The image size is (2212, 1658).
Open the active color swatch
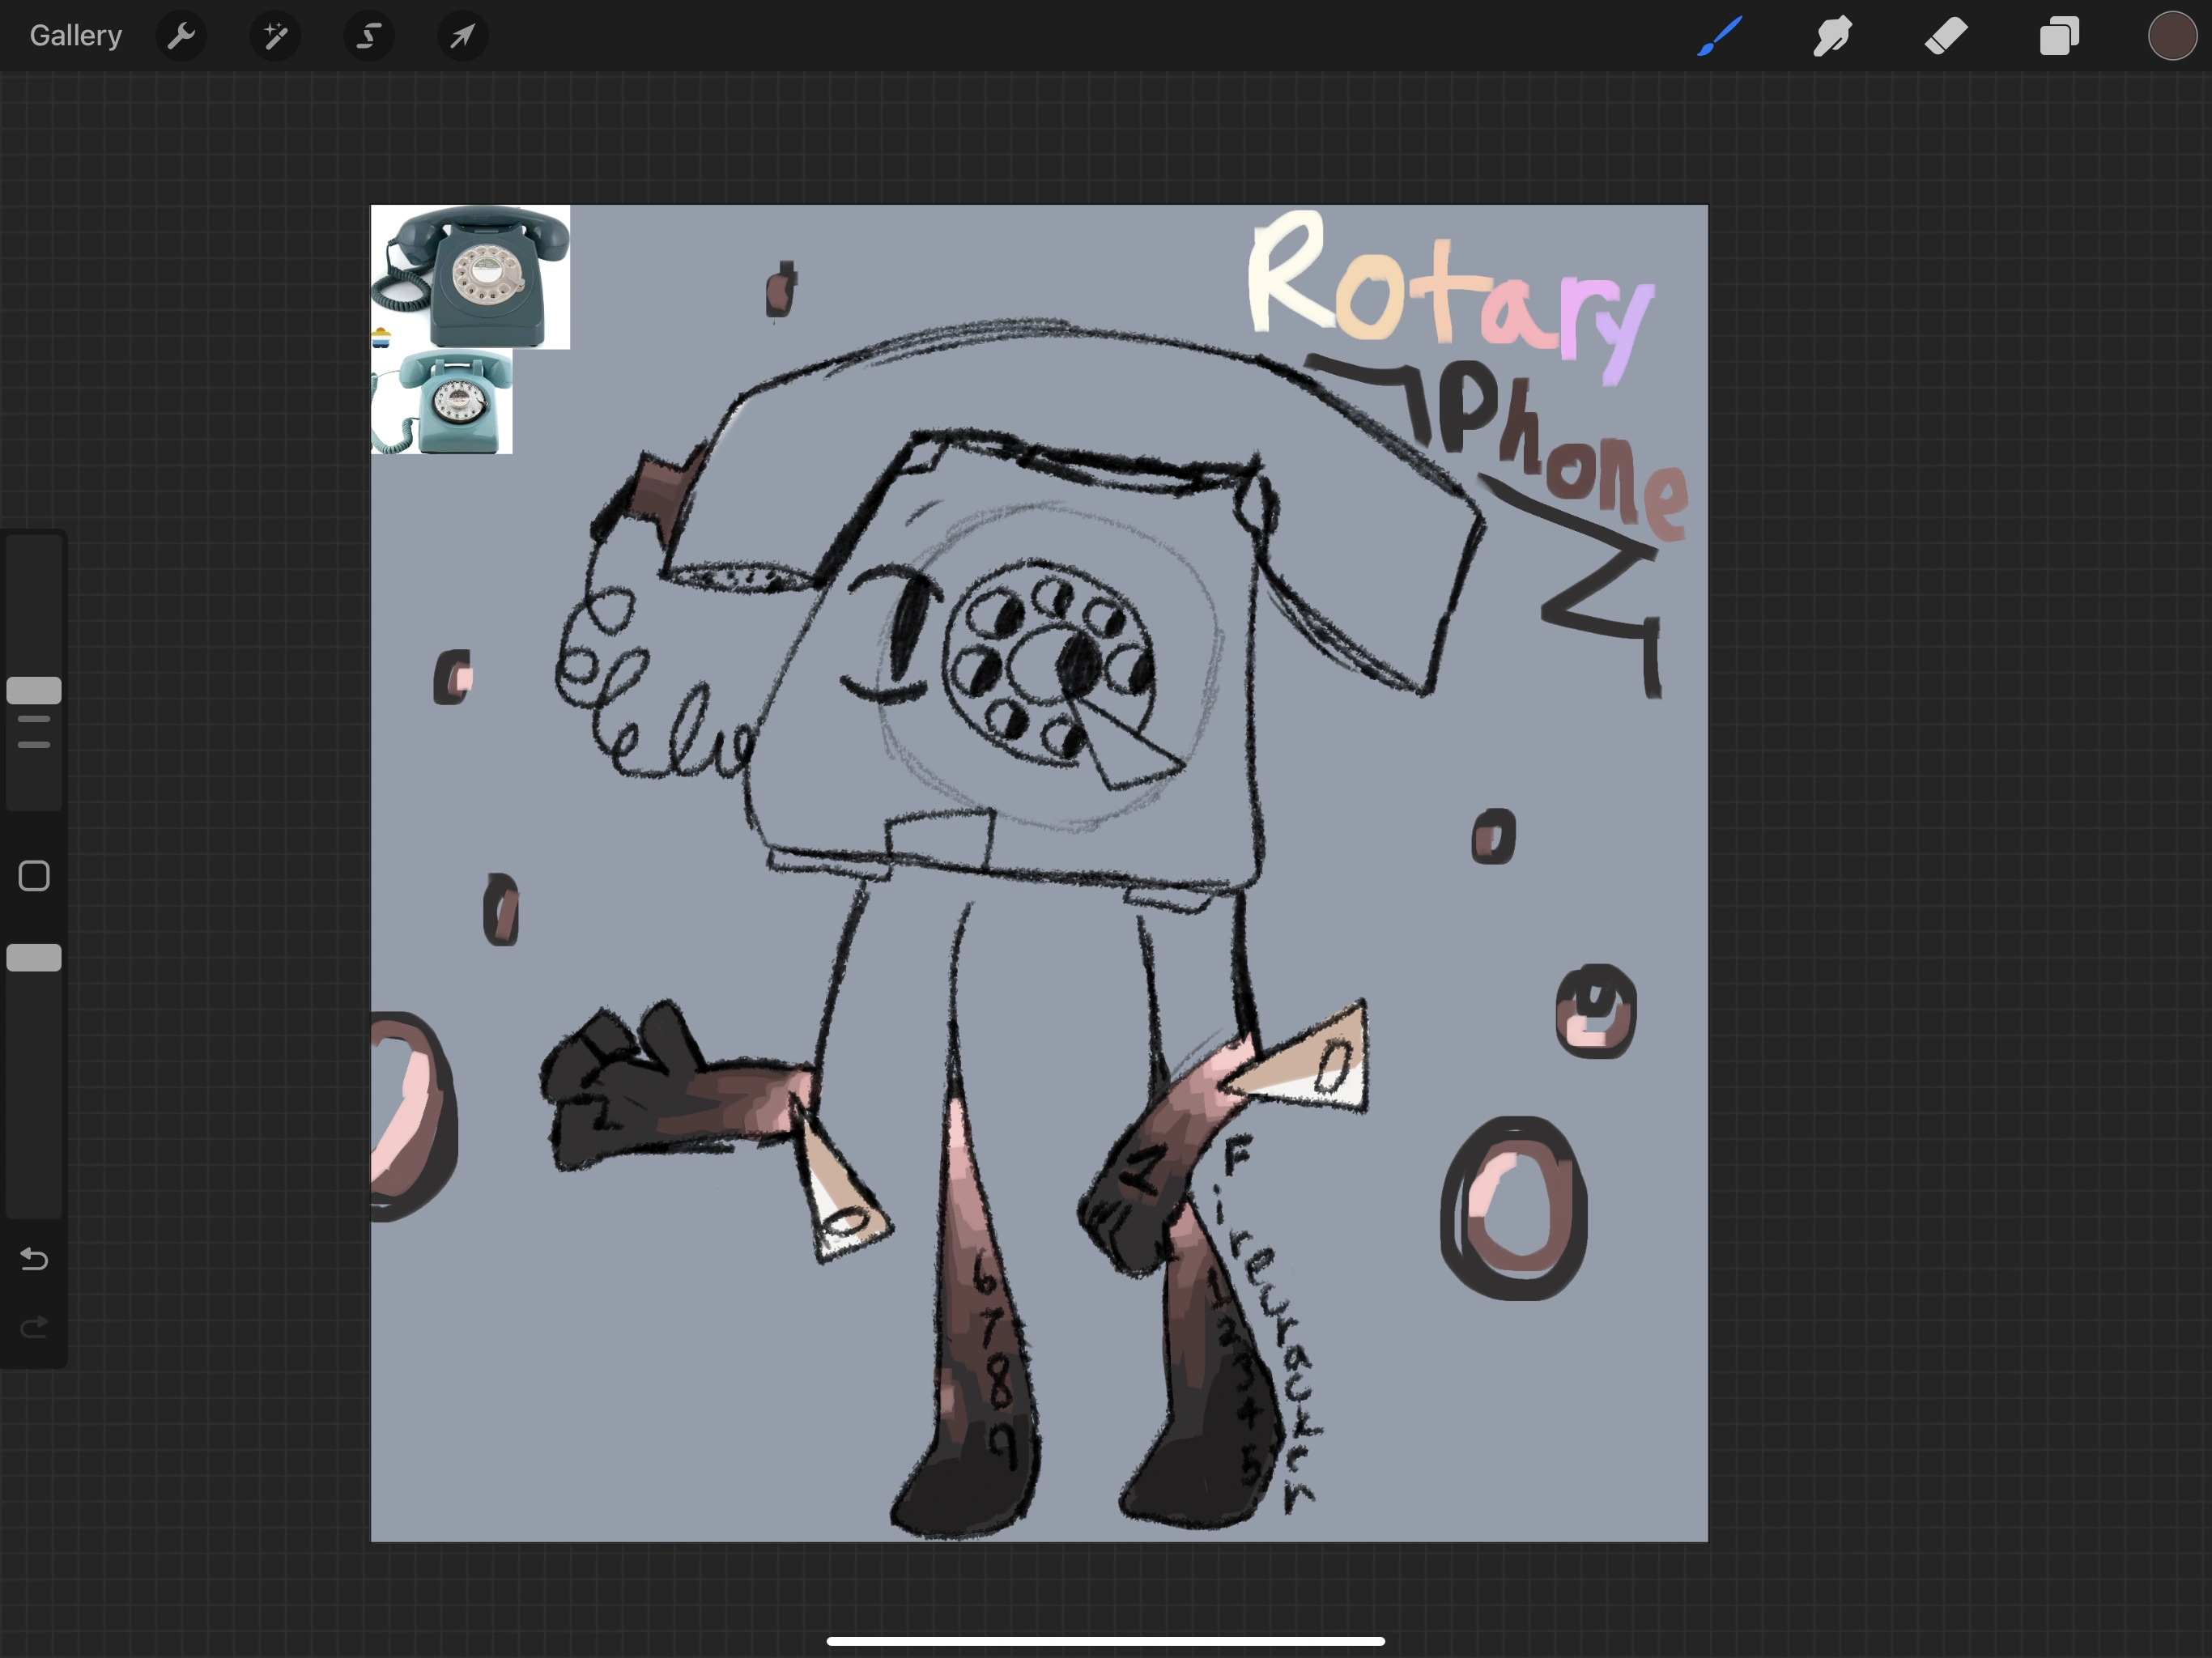point(2172,36)
